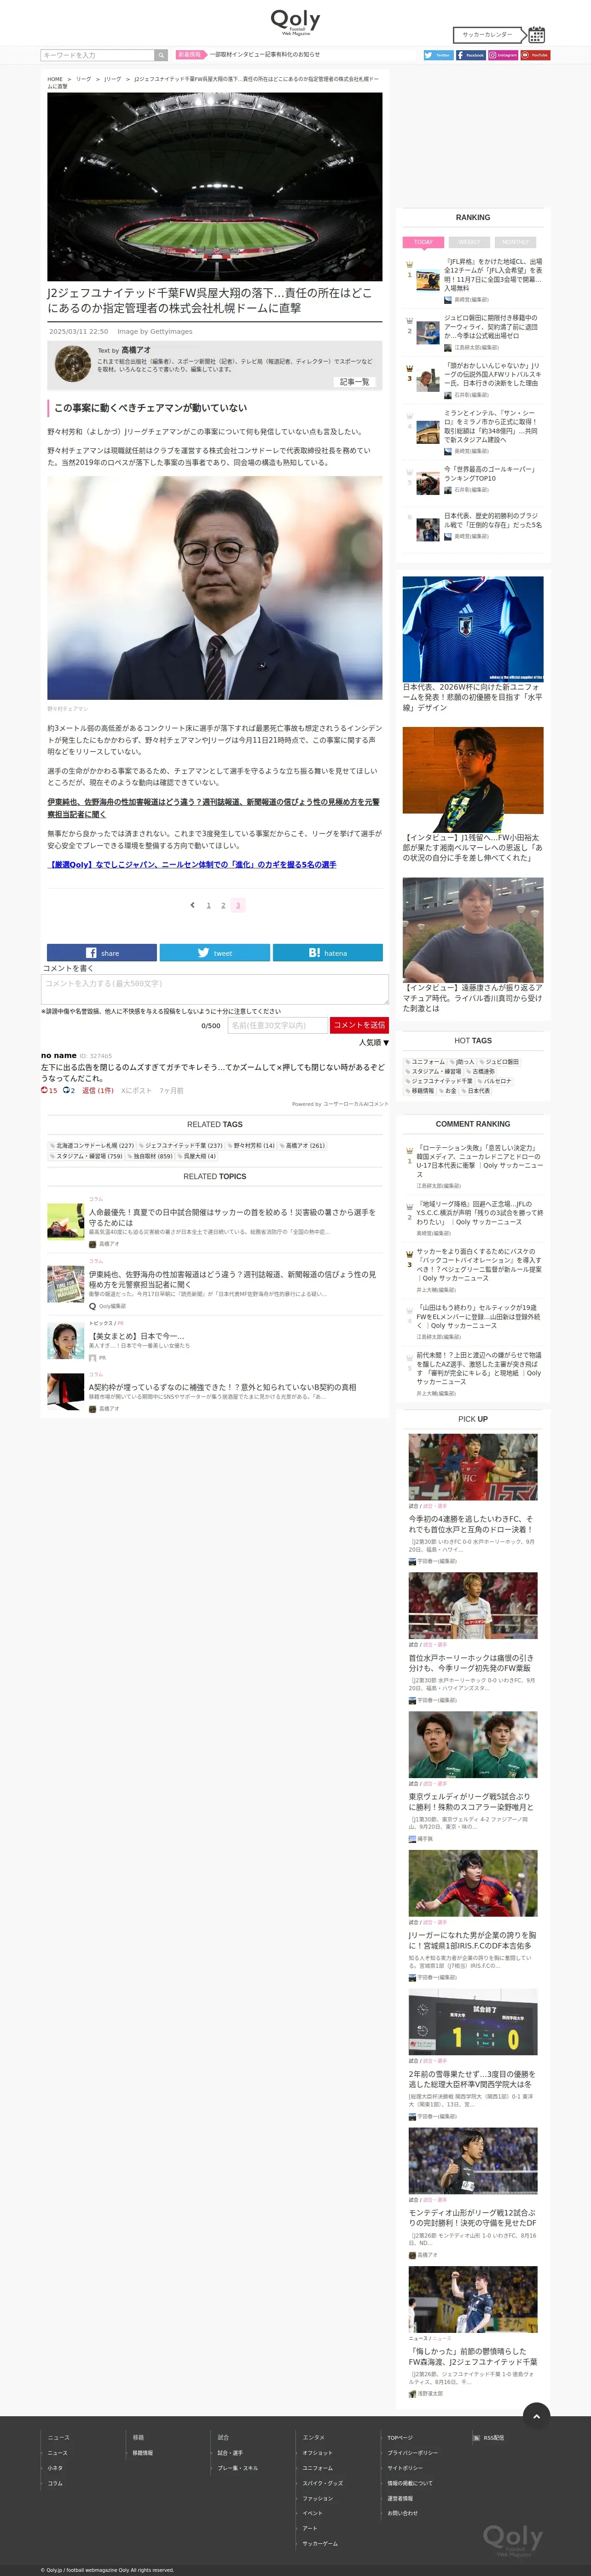Go to pagination page 1
The image size is (591, 2576).
(209, 905)
